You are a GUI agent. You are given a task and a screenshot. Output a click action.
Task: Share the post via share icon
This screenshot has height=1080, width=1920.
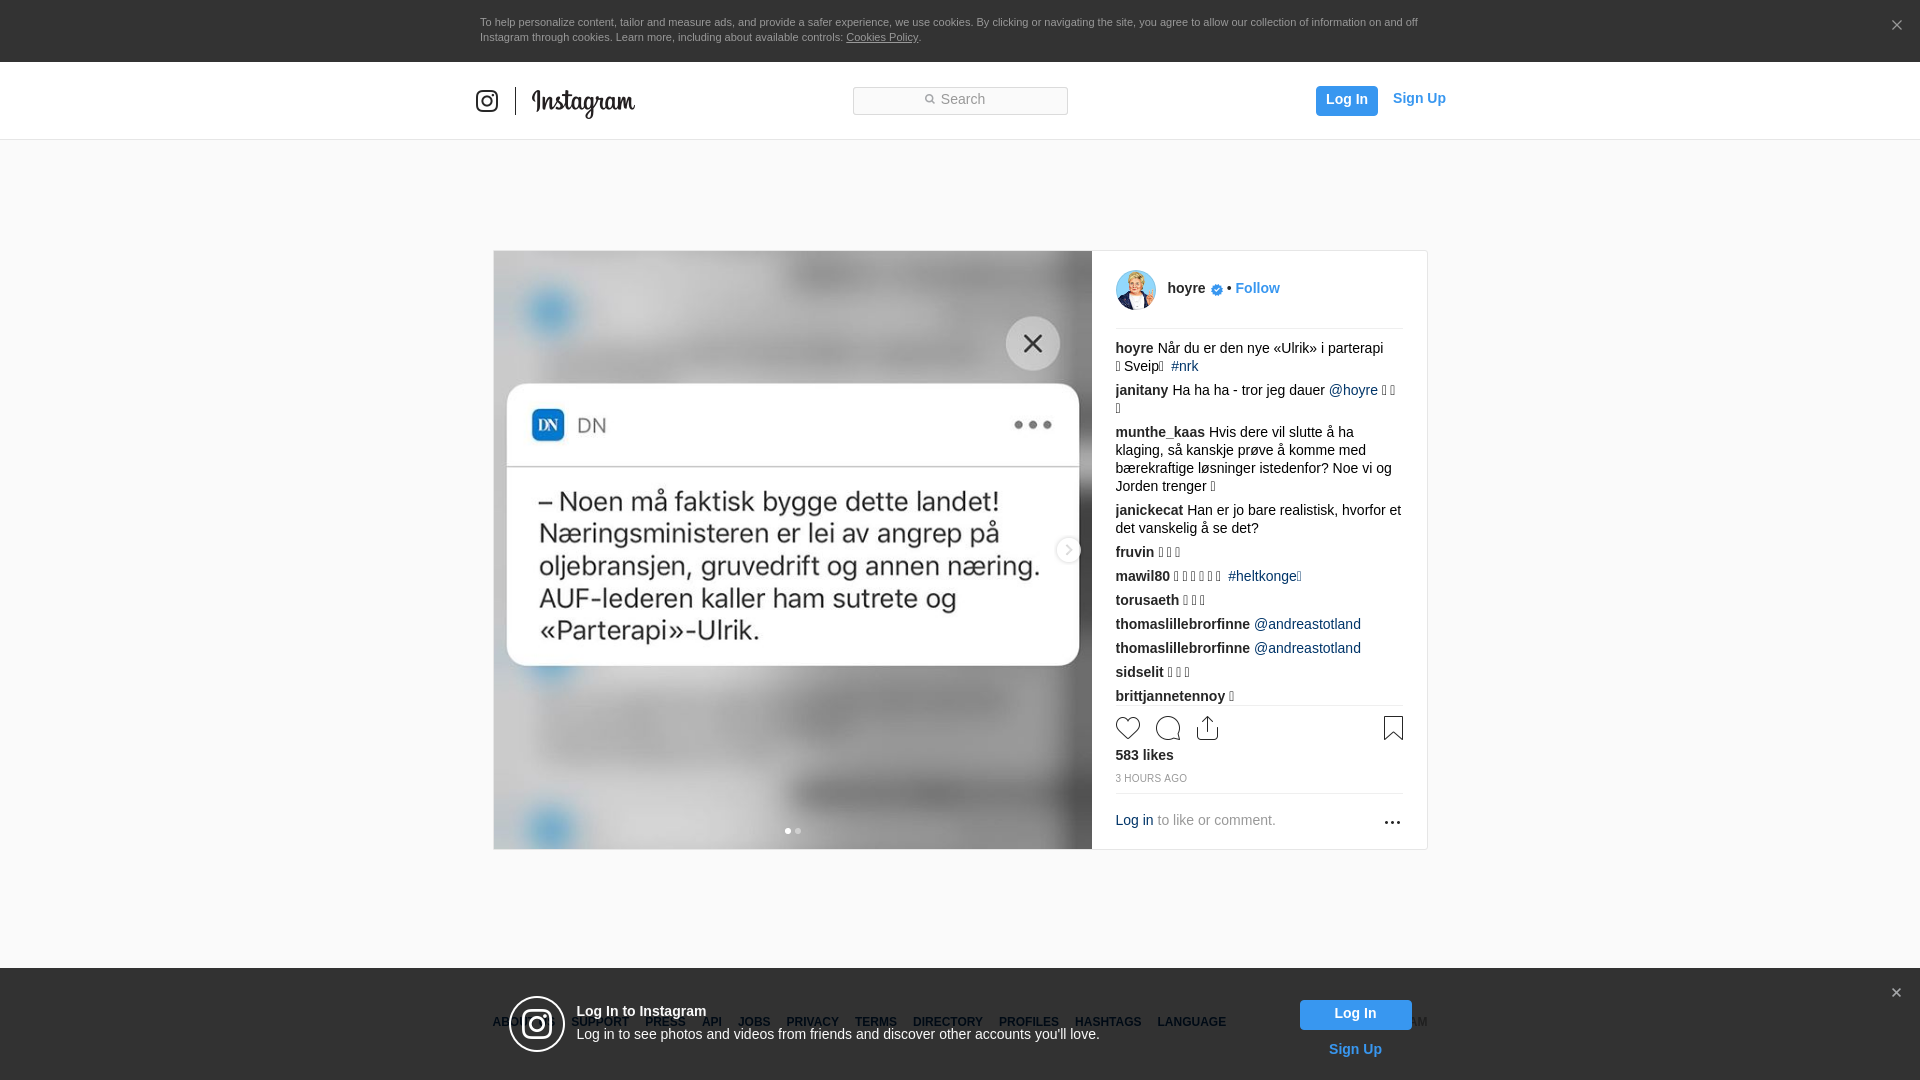[1207, 728]
